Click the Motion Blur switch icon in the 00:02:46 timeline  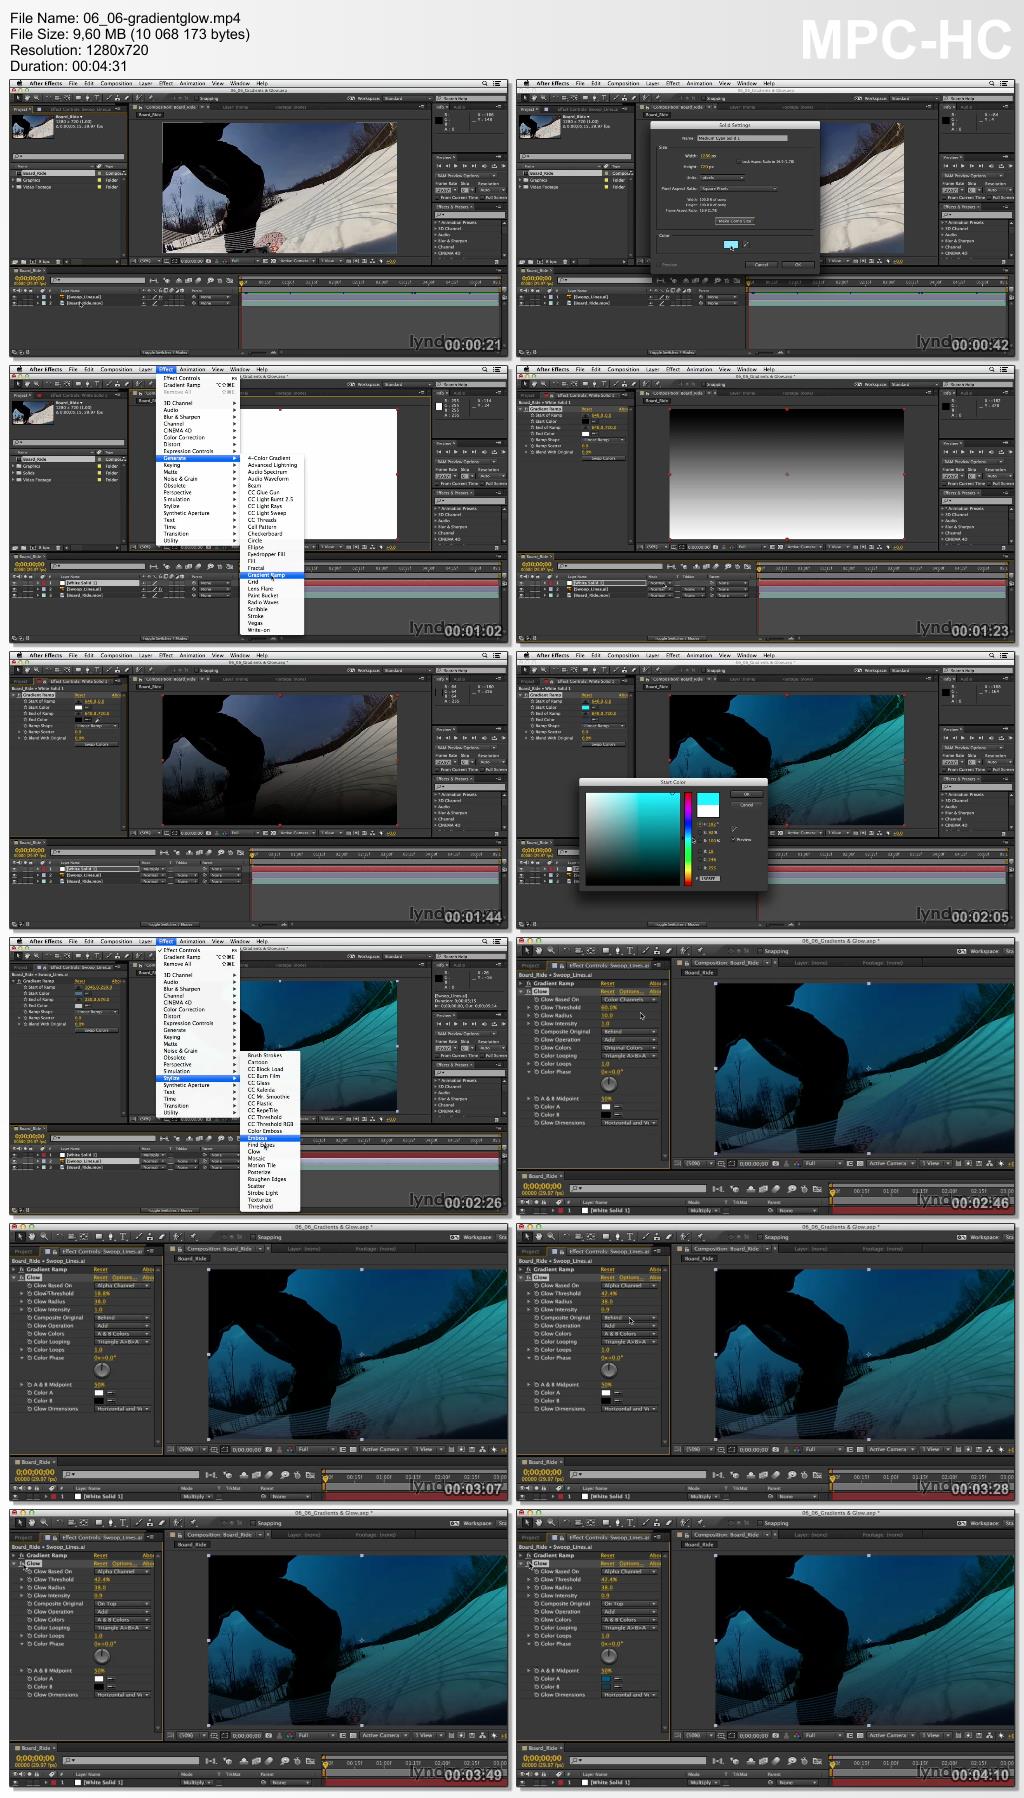pos(775,1188)
